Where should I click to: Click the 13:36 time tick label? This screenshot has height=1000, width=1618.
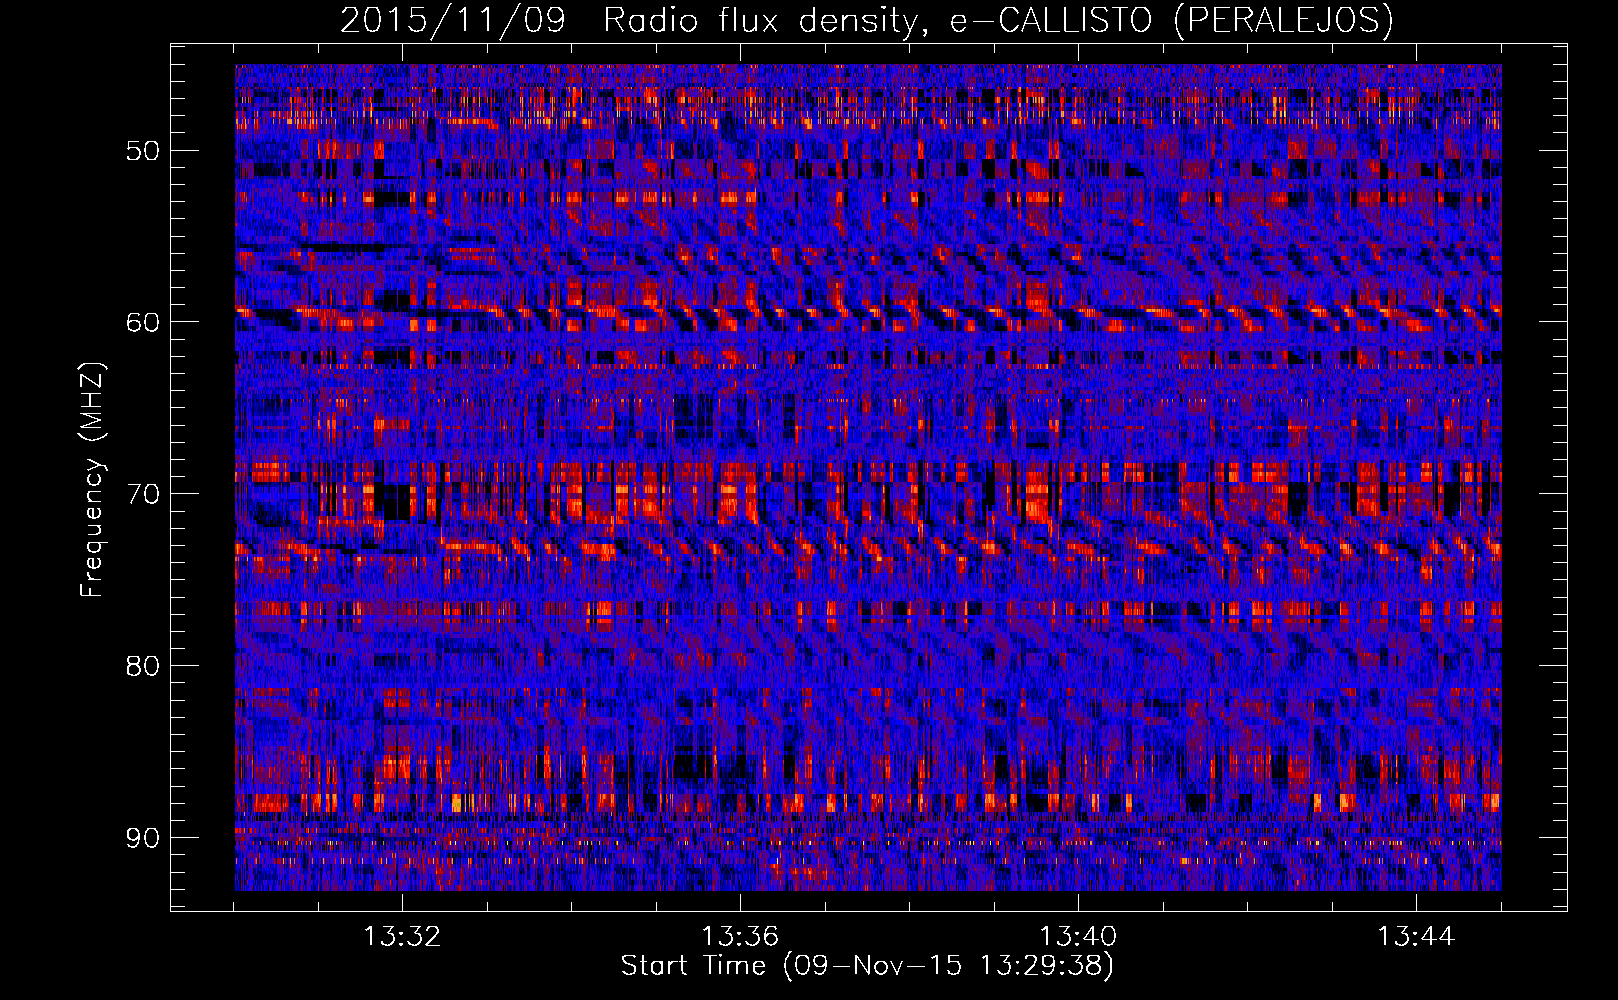pyautogui.click(x=740, y=937)
